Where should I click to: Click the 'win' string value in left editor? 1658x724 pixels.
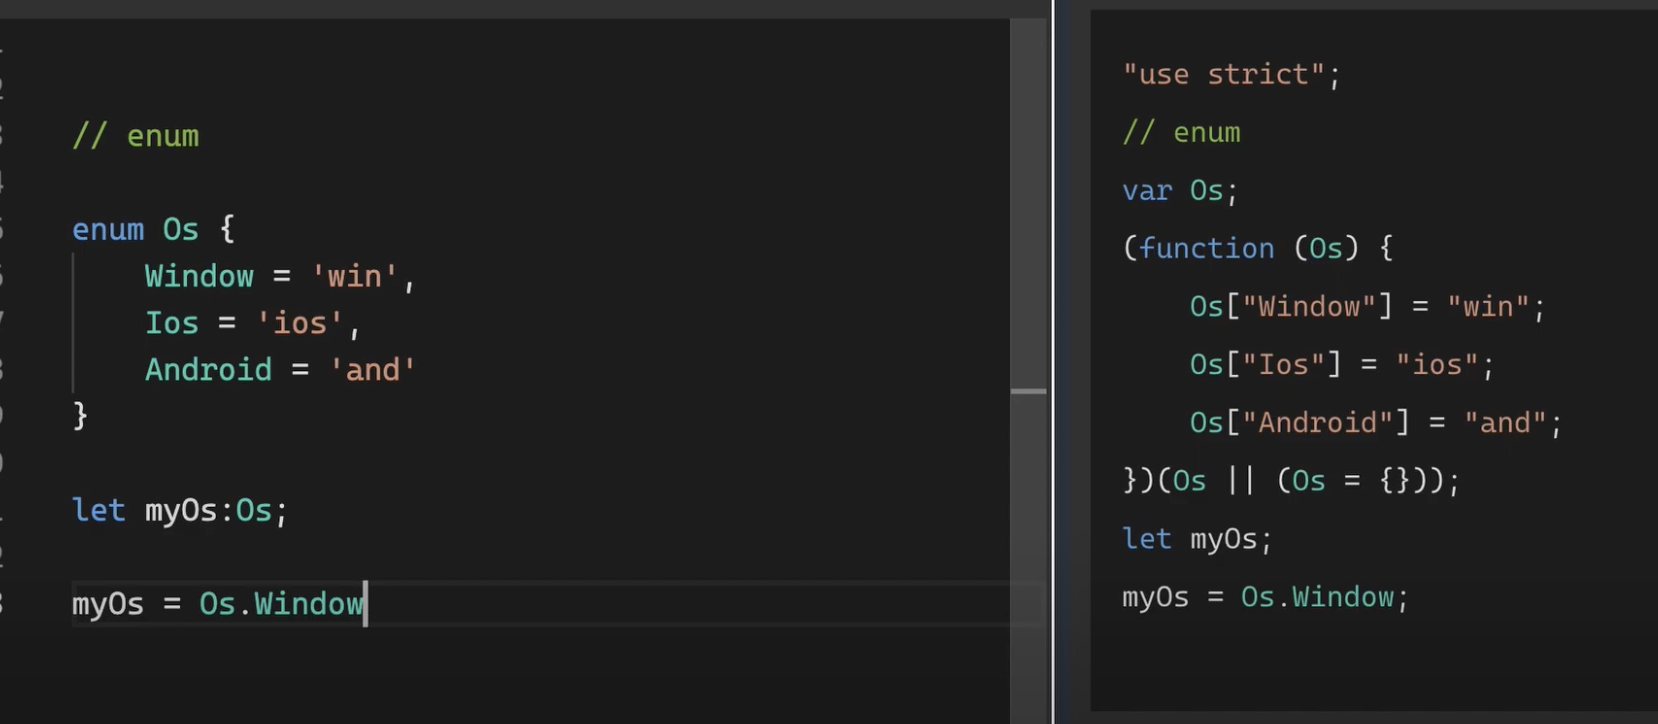click(354, 276)
